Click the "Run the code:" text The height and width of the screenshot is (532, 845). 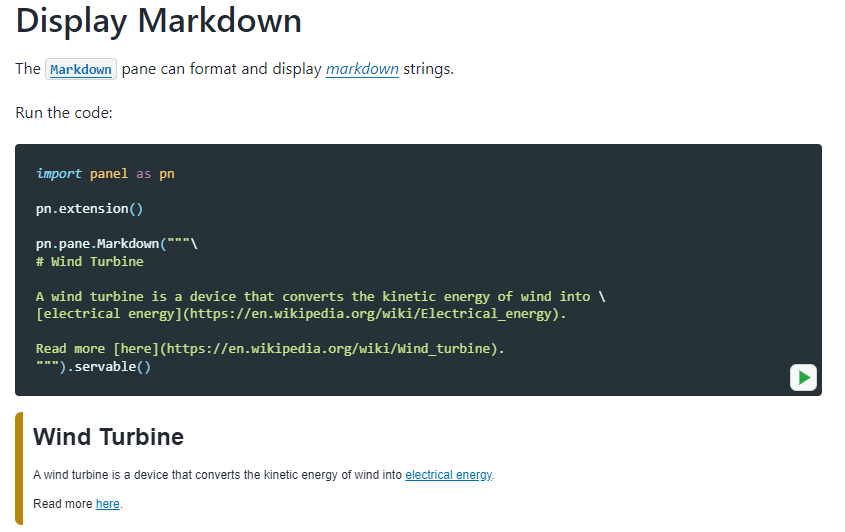64,113
